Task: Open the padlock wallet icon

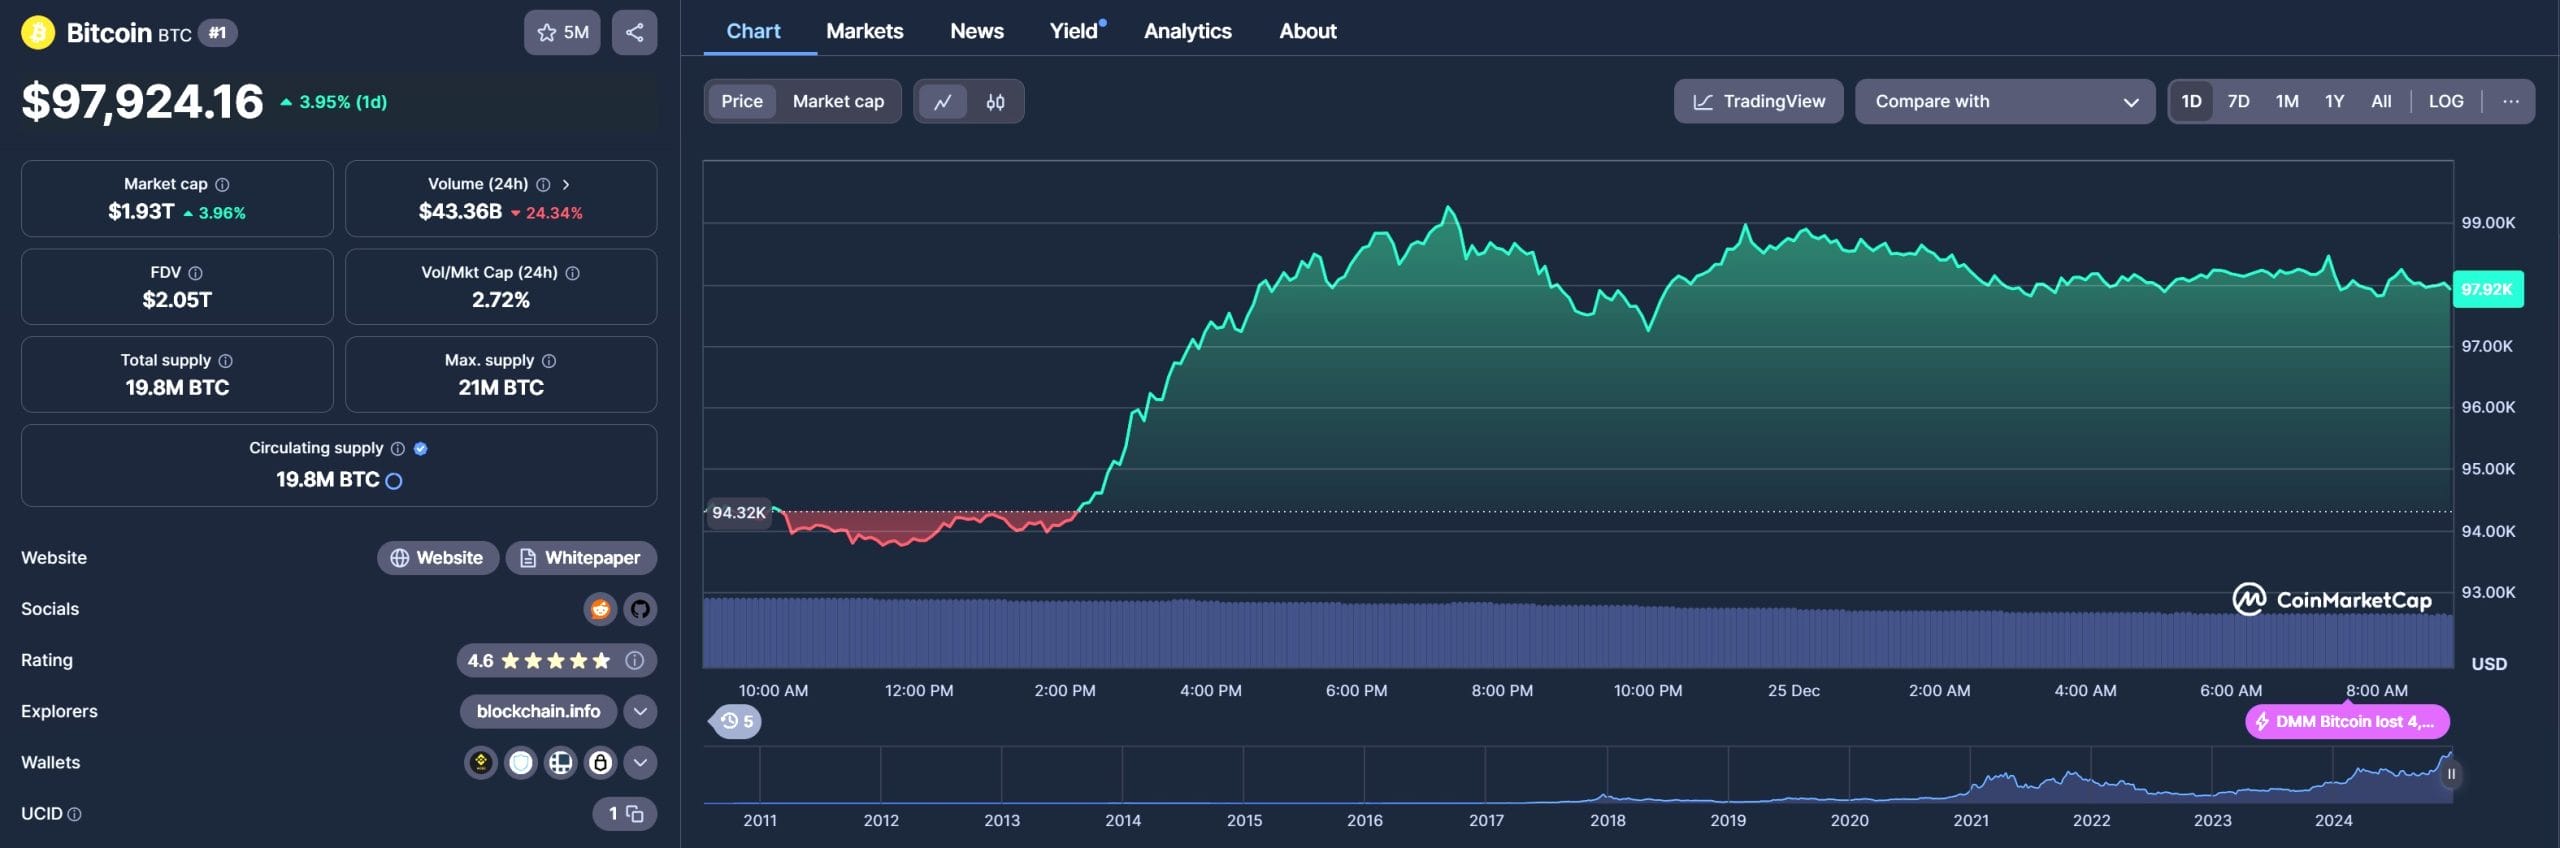Action: click(600, 763)
